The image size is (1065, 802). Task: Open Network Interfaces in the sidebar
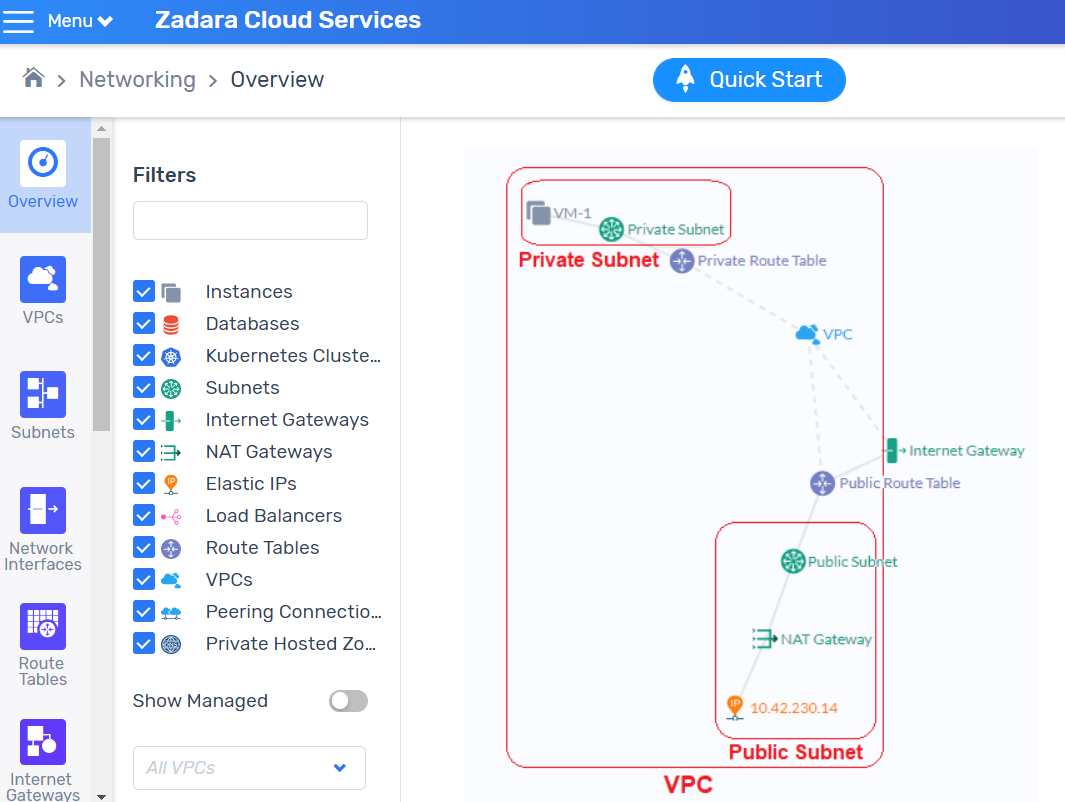click(43, 530)
